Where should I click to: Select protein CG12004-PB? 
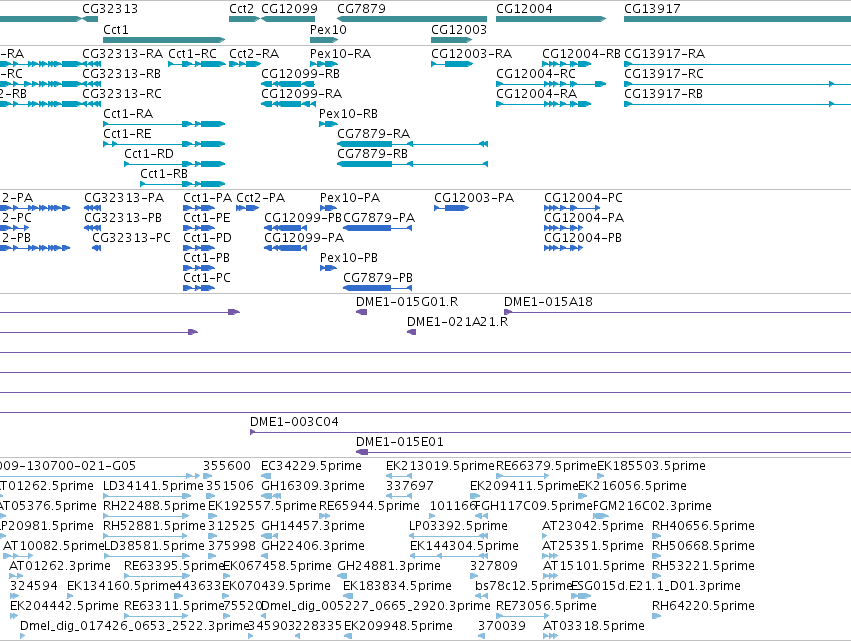(564, 248)
